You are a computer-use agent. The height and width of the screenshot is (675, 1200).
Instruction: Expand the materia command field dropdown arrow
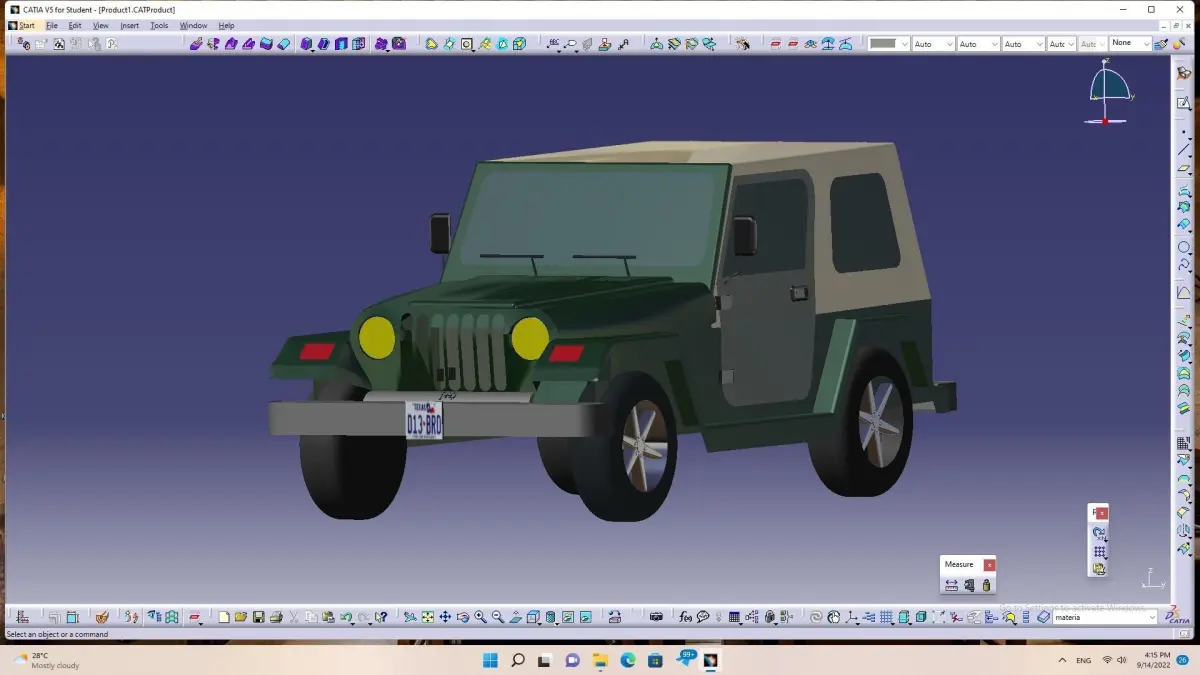[1152, 617]
